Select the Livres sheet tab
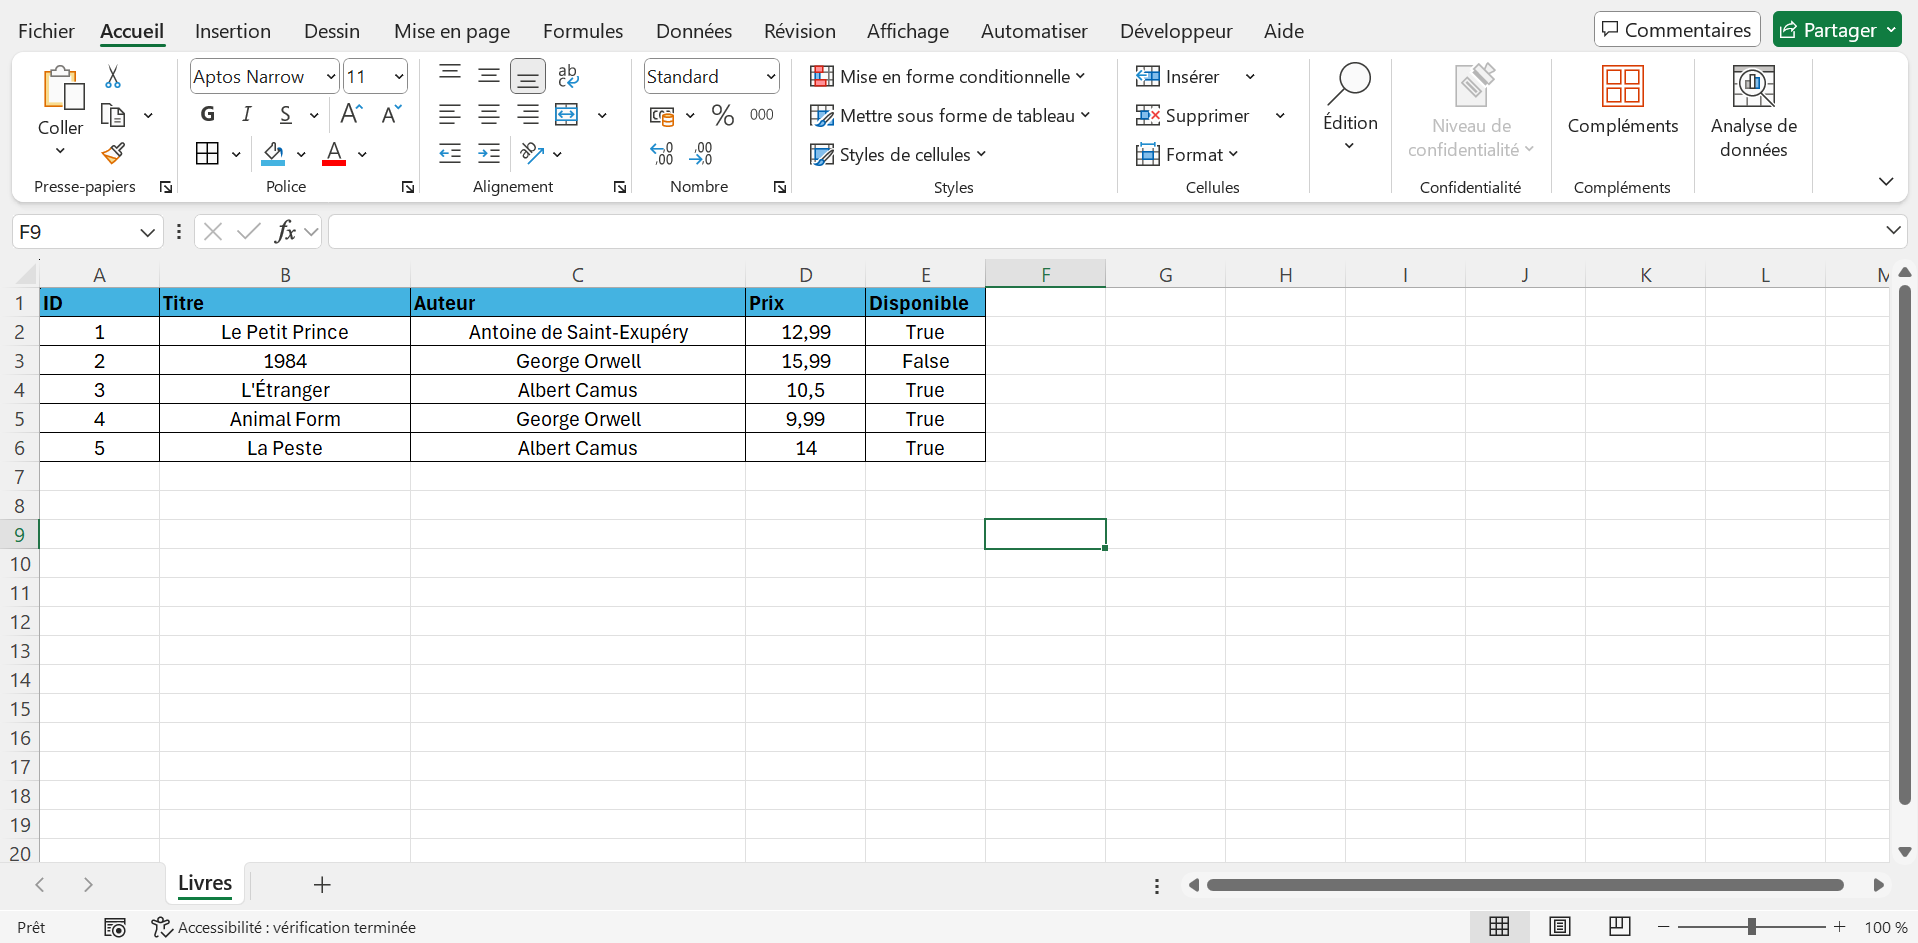Image resolution: width=1918 pixels, height=943 pixels. [205, 884]
